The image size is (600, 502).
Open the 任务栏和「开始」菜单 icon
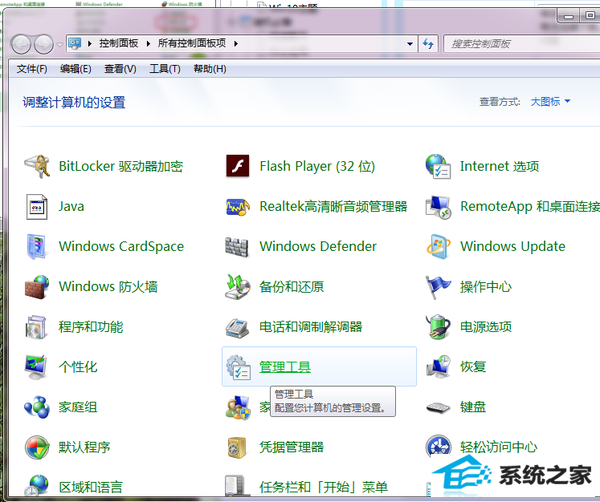(235, 485)
